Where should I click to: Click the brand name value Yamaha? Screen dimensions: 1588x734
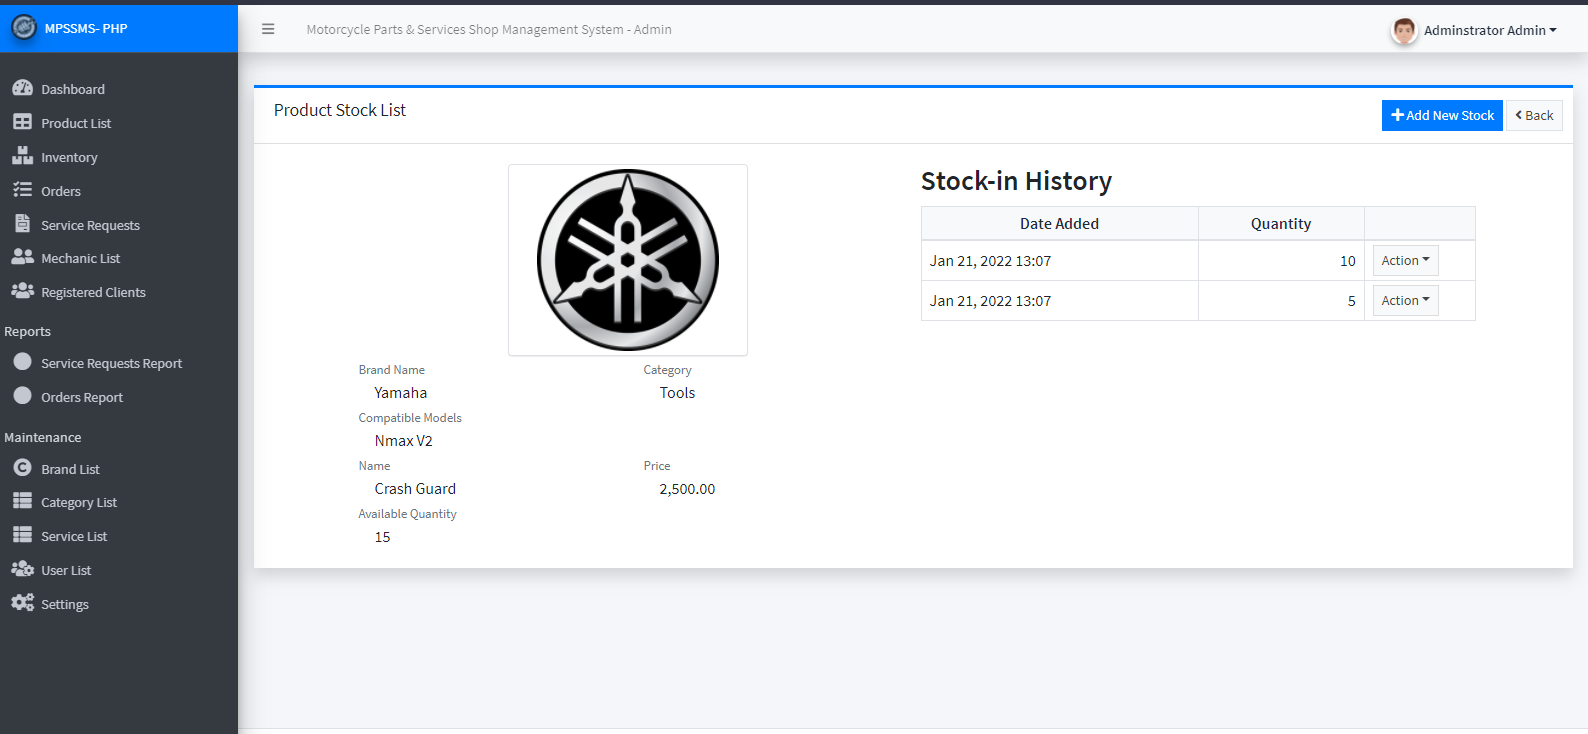[x=401, y=393]
